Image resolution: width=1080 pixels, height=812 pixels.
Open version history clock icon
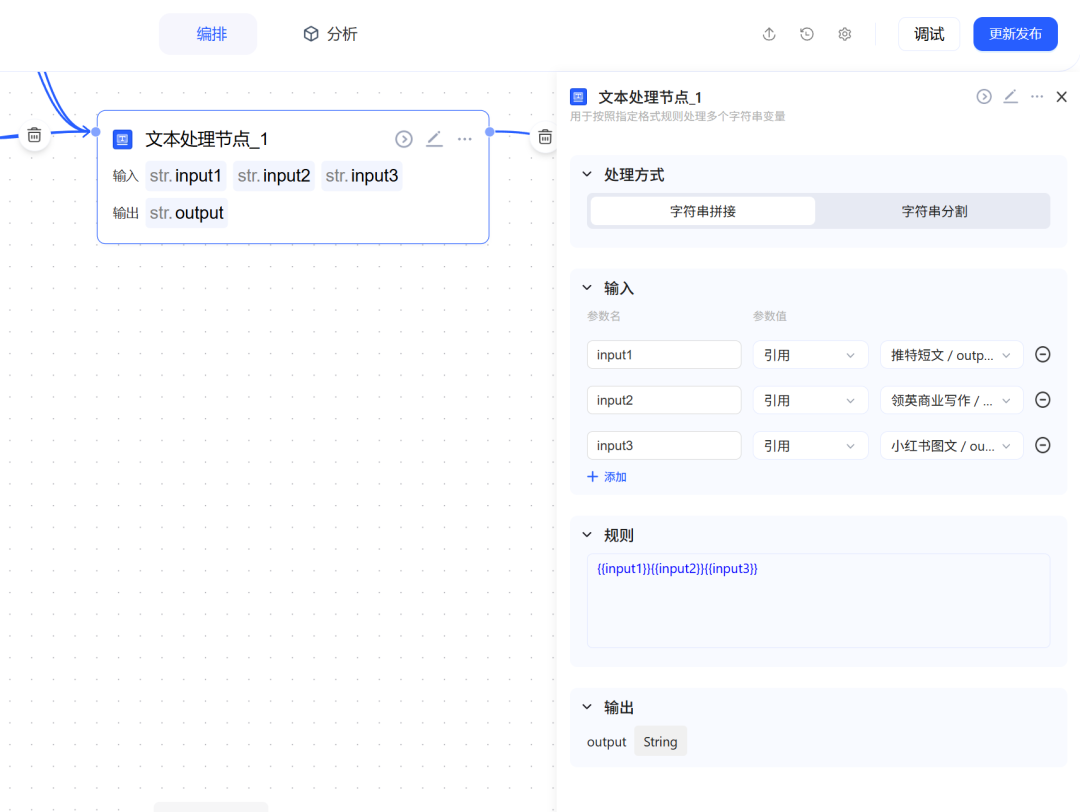(x=807, y=34)
